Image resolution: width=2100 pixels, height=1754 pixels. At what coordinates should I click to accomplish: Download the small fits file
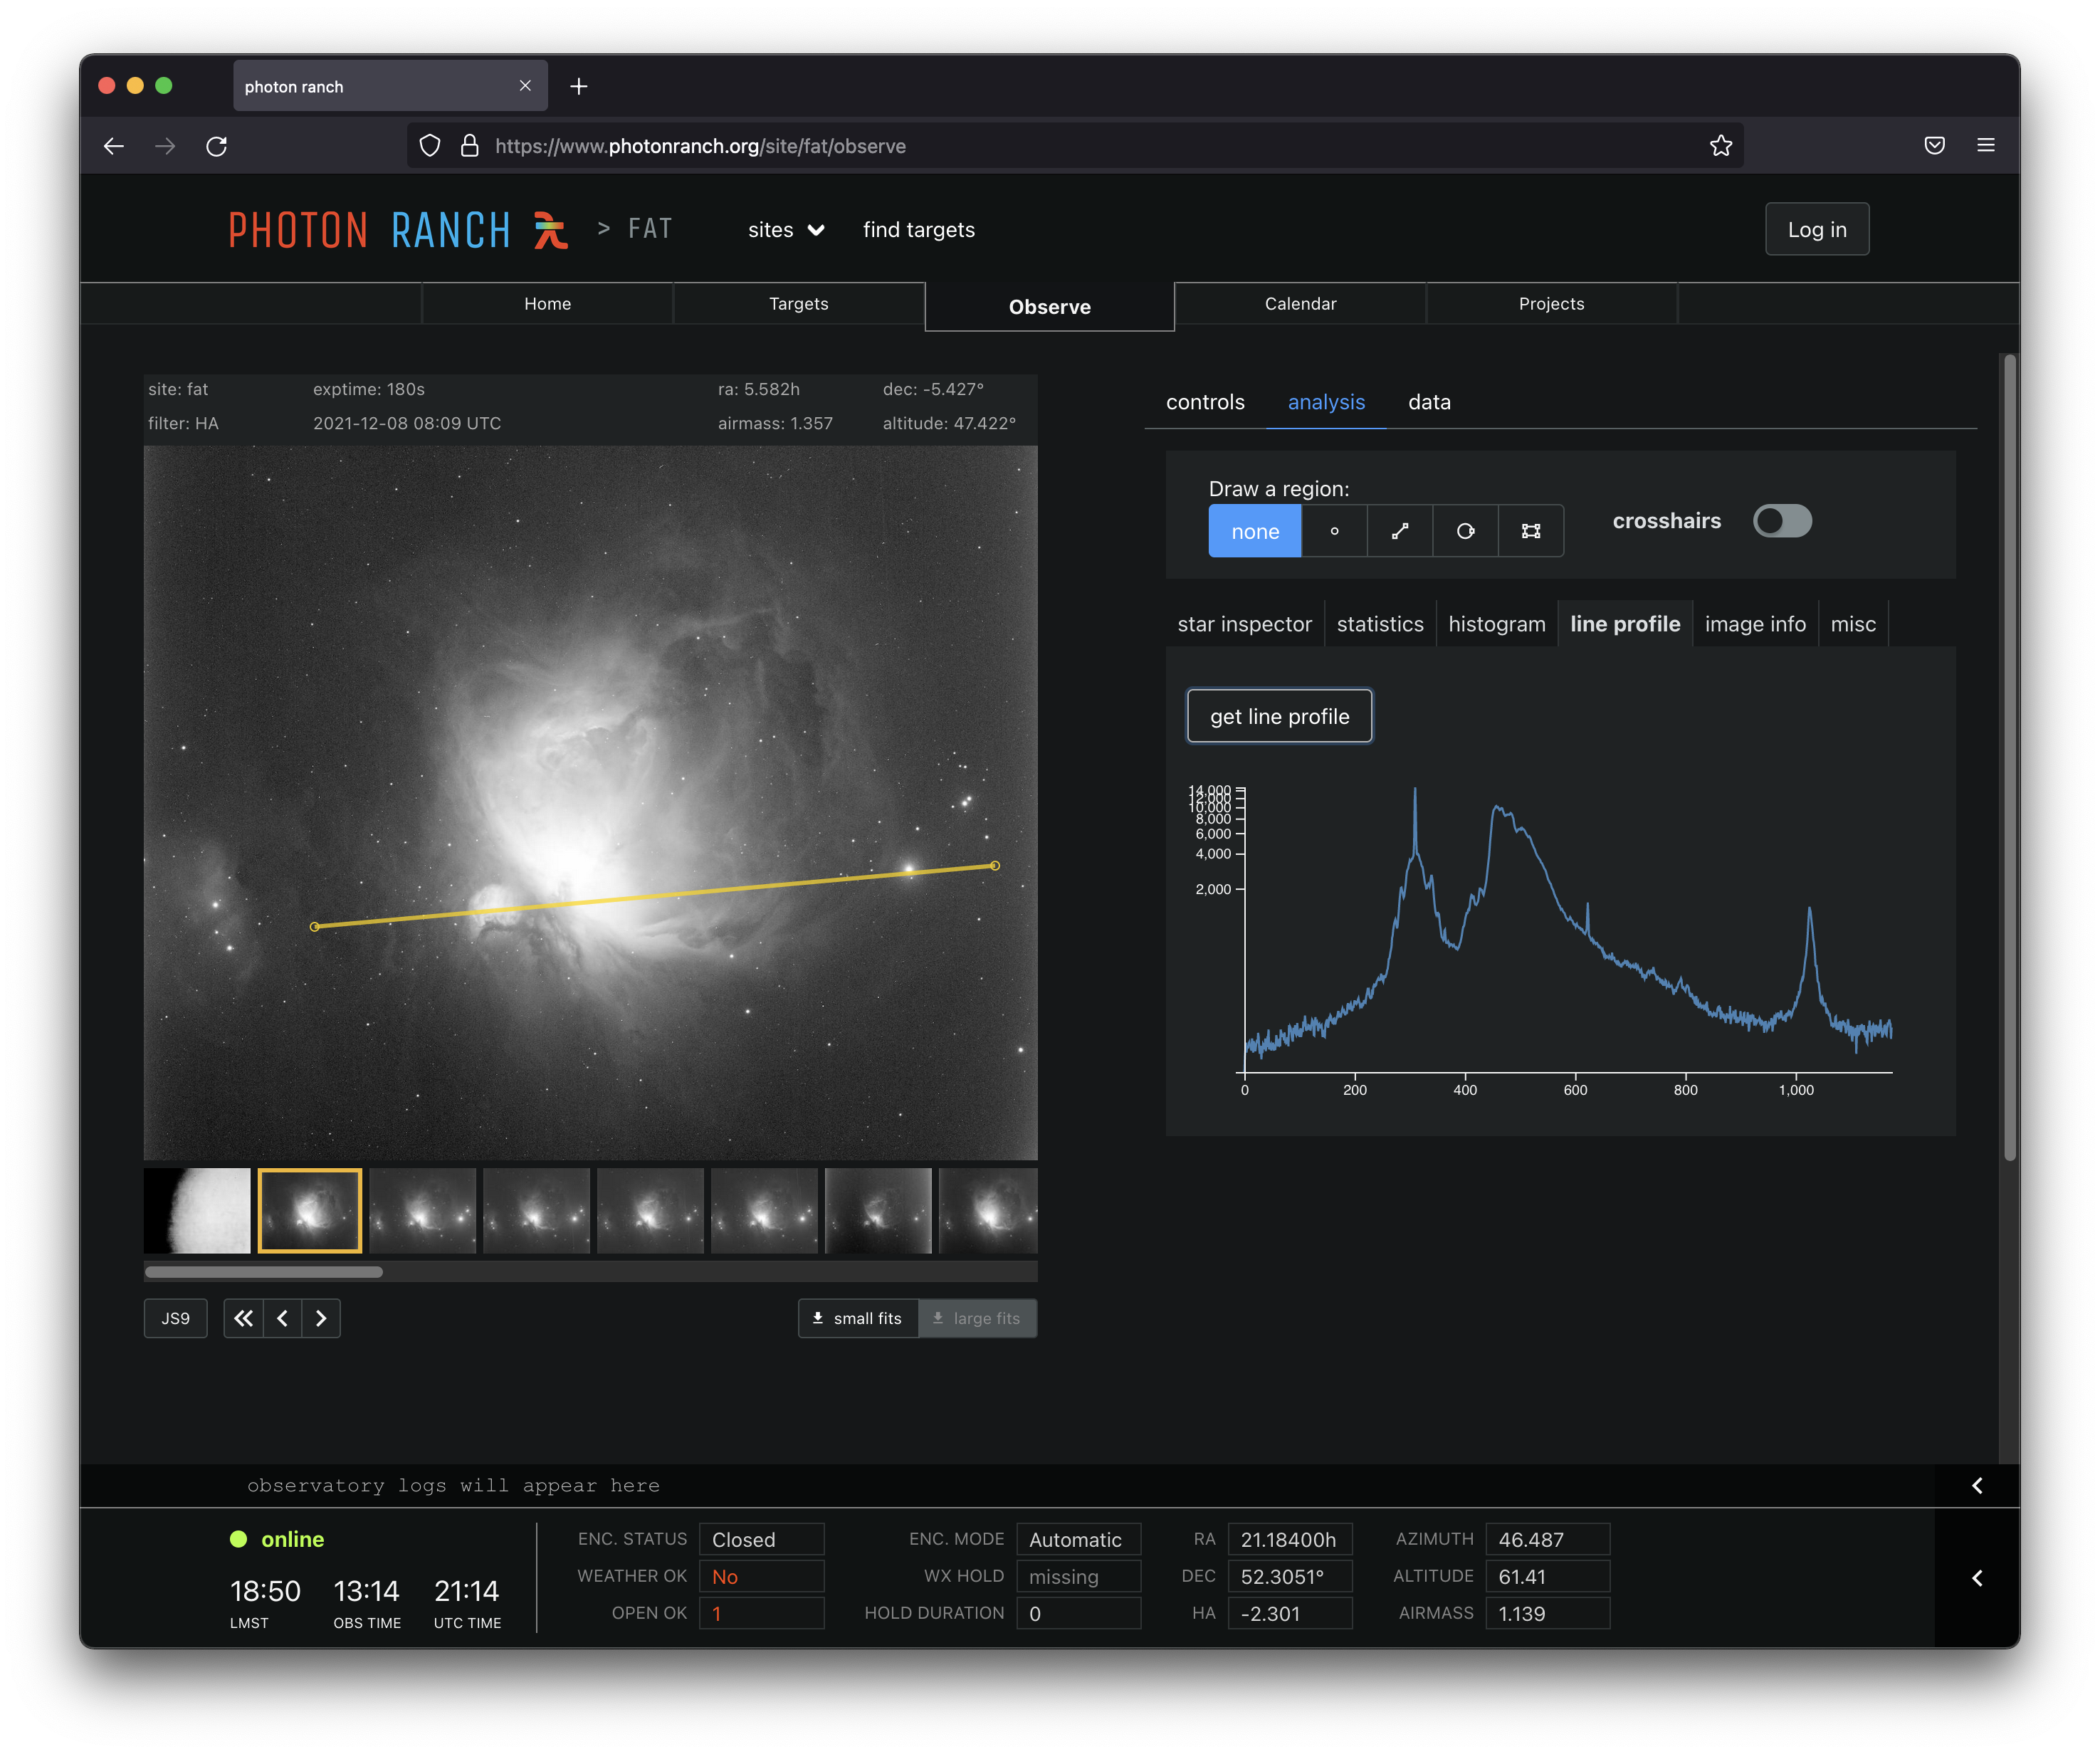857,1318
